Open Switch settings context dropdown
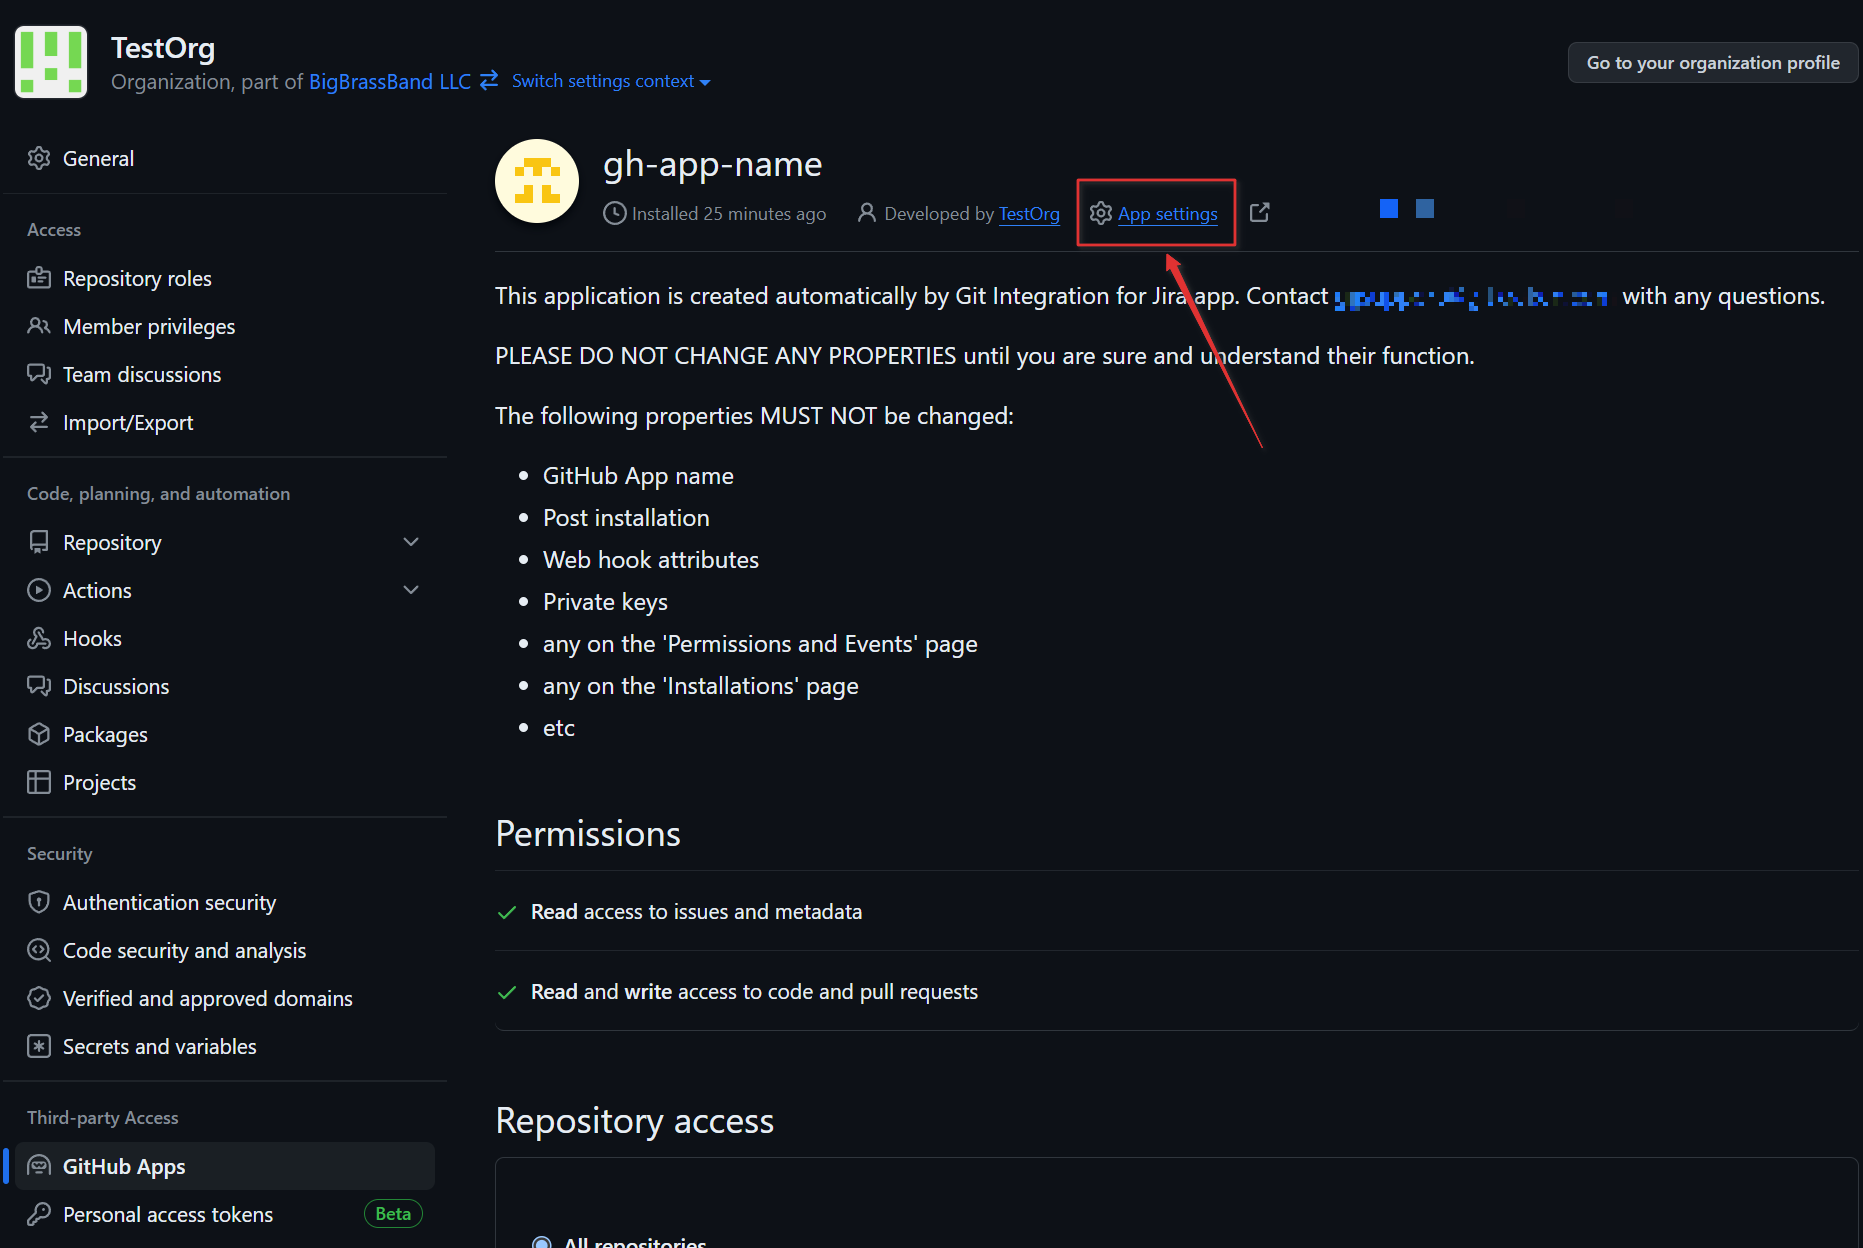1863x1248 pixels. pyautogui.click(x=611, y=81)
